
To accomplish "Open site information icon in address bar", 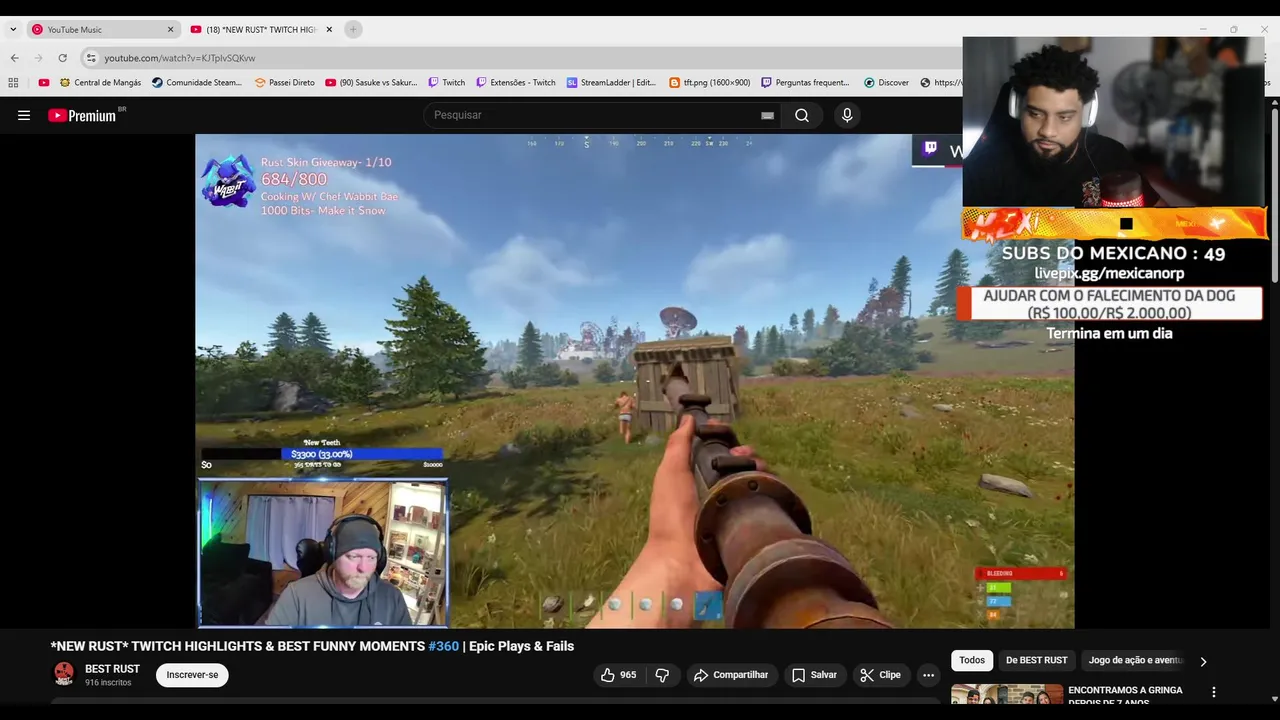I will tap(91, 58).
